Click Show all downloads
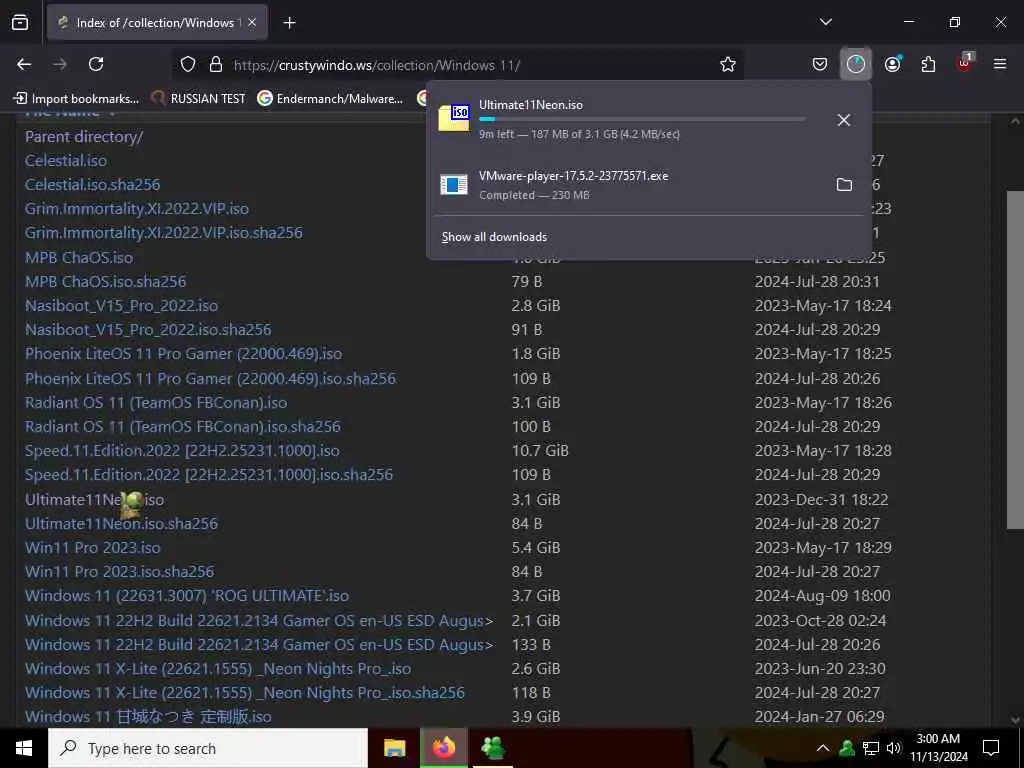Image resolution: width=1024 pixels, height=768 pixels. [x=494, y=237]
